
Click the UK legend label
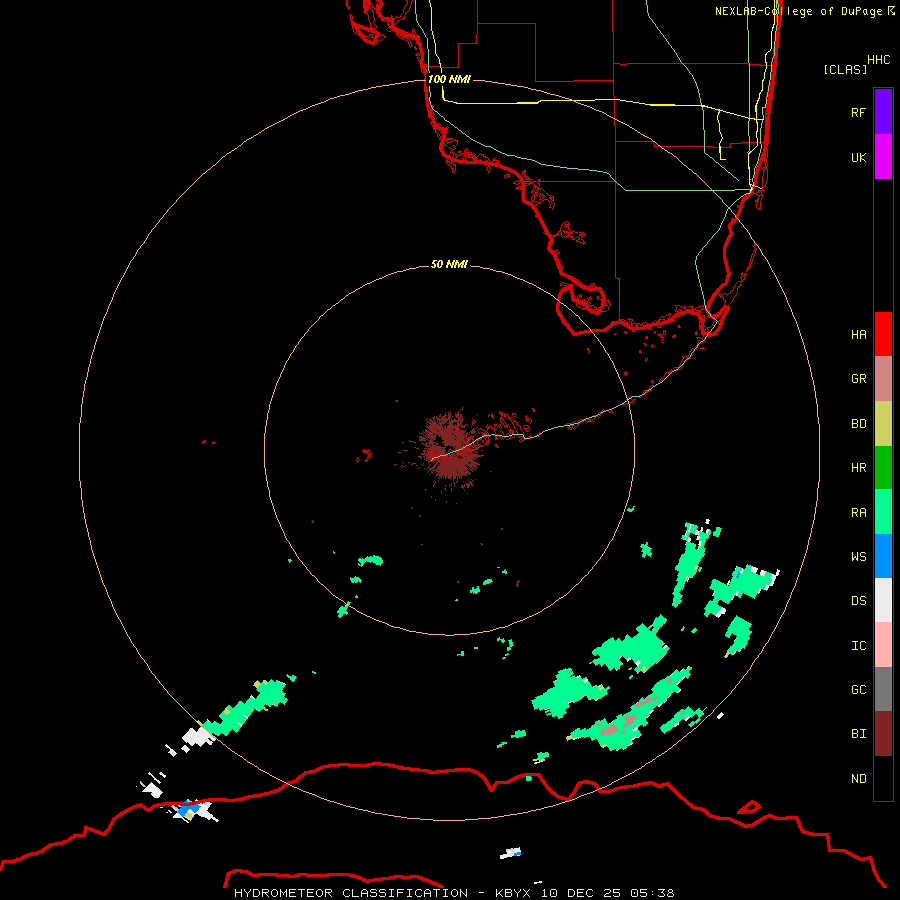[858, 157]
